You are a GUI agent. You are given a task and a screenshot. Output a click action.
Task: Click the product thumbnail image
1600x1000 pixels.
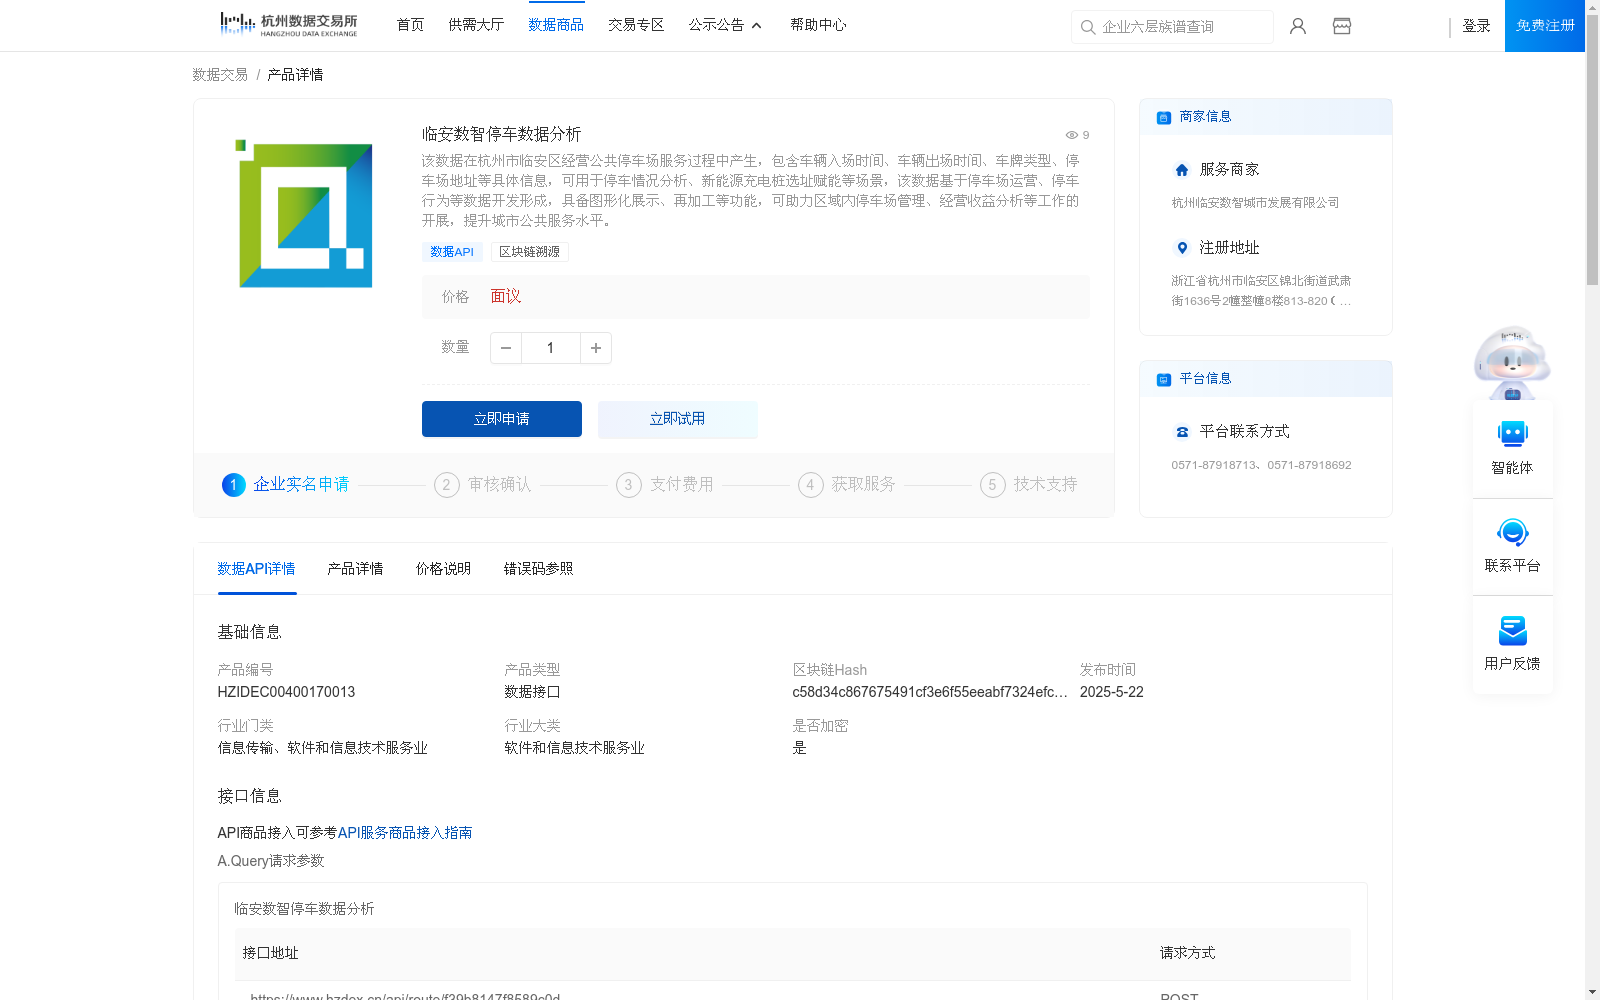[305, 213]
